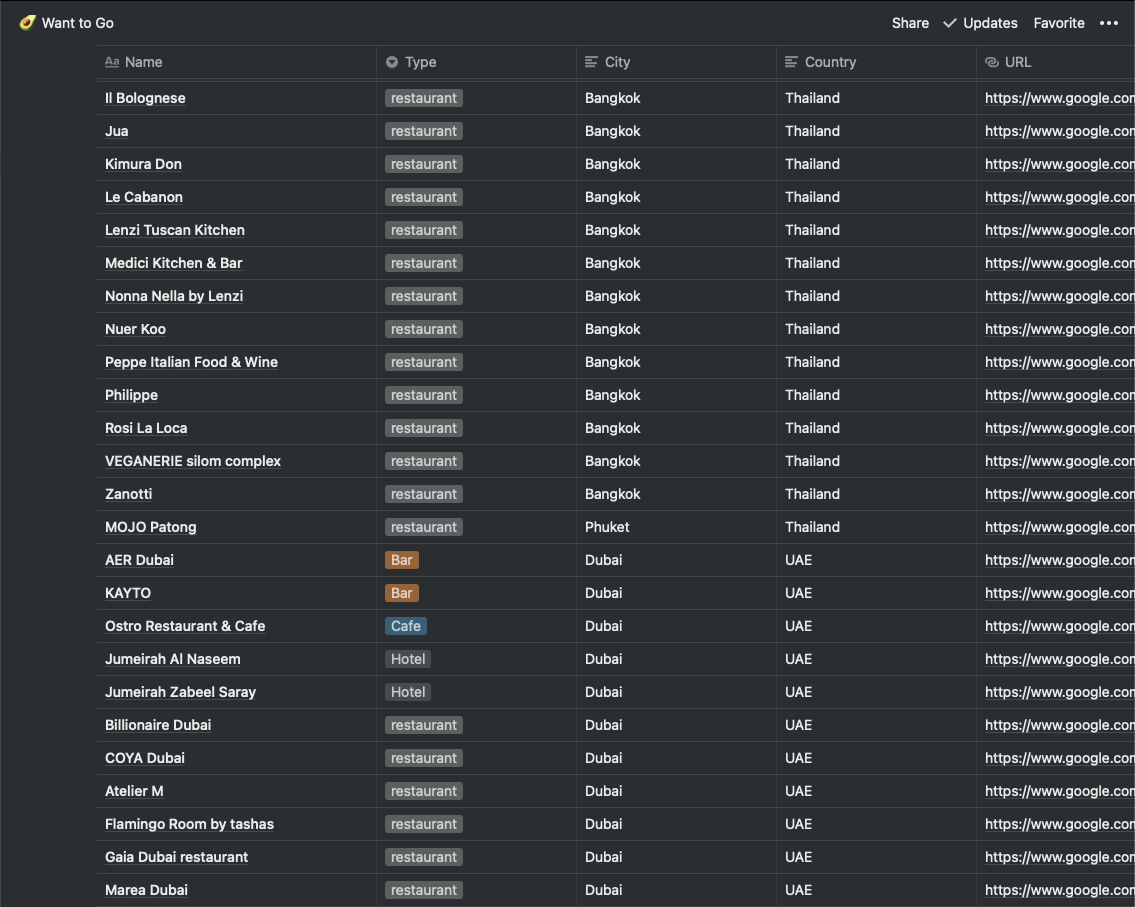Click the Updates checkmark icon
Image resolution: width=1135 pixels, height=907 pixels.
pyautogui.click(x=950, y=23)
